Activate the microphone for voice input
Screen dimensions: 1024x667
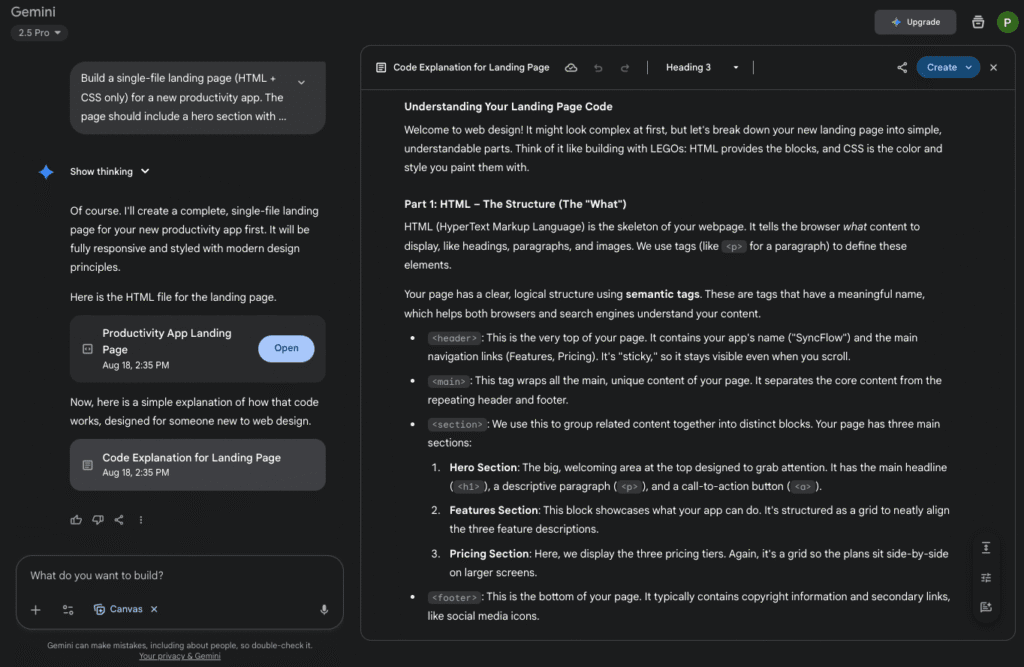click(323, 609)
